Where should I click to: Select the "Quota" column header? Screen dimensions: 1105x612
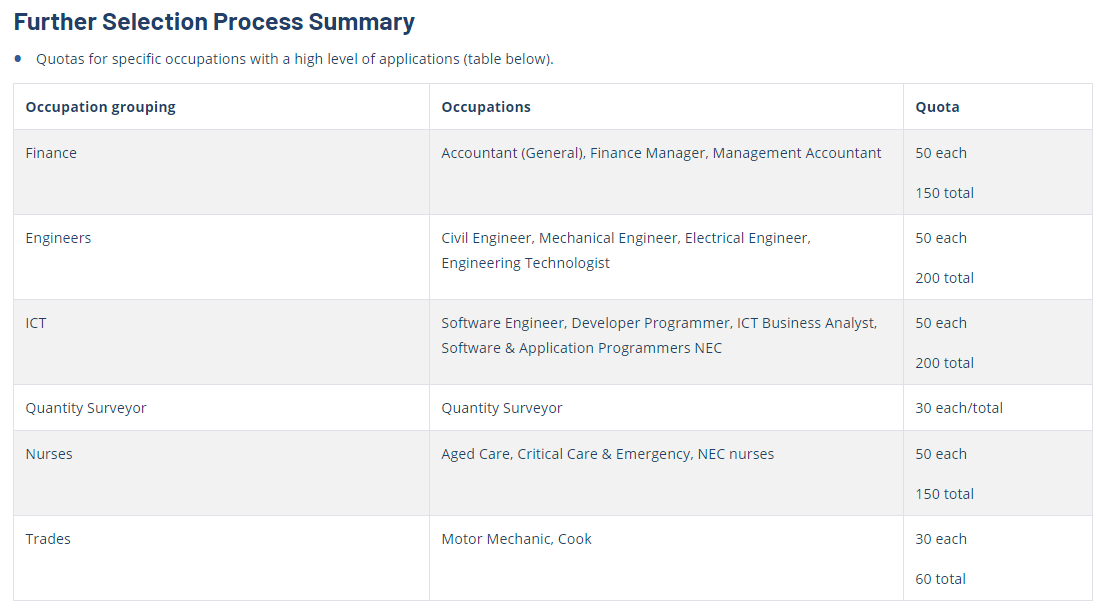click(937, 107)
